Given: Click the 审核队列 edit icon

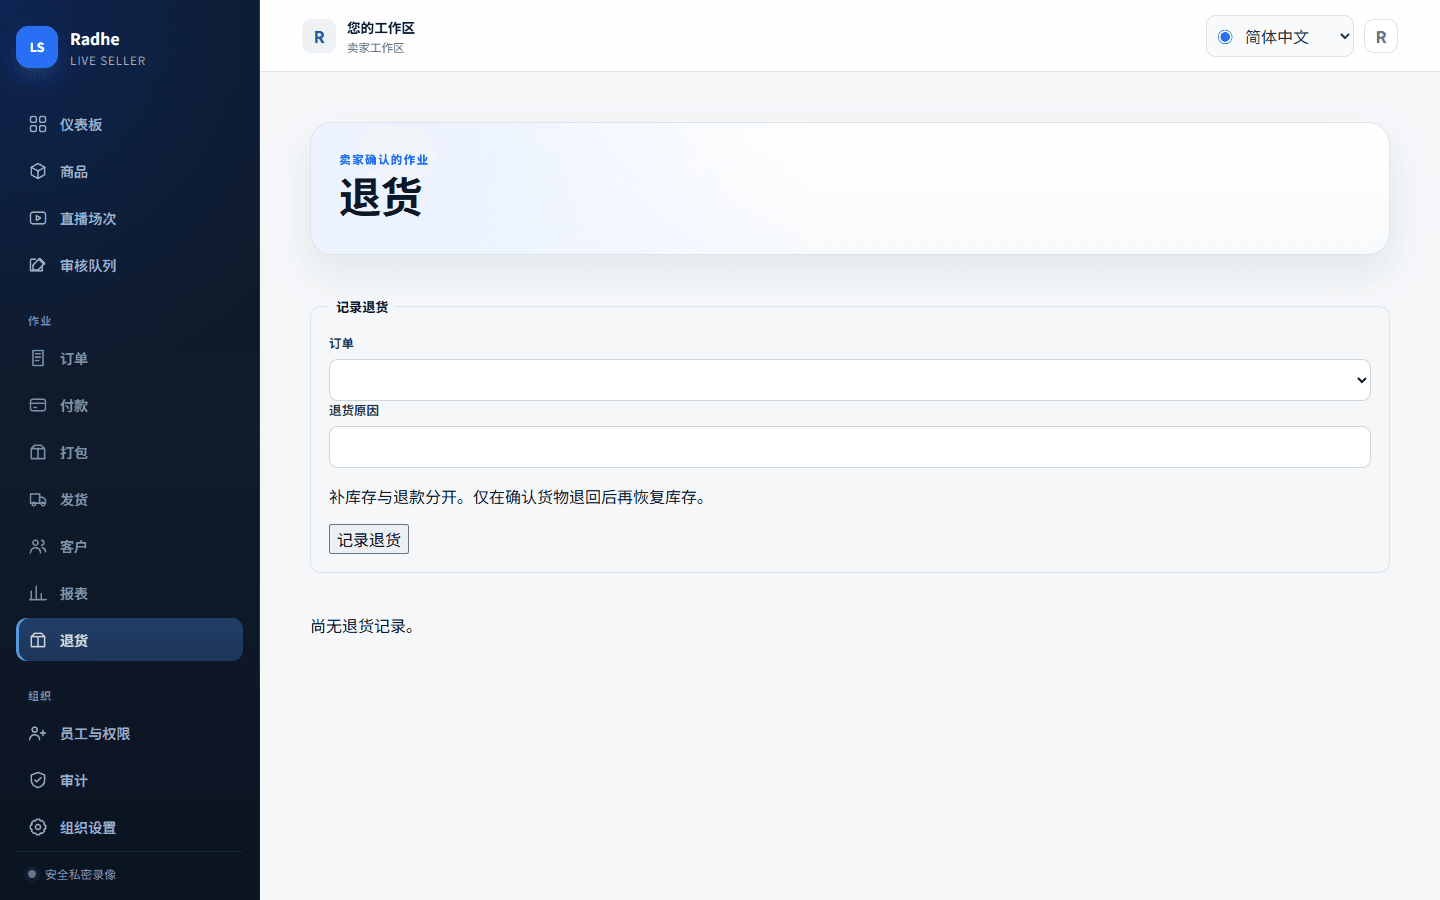Looking at the screenshot, I should click(38, 265).
